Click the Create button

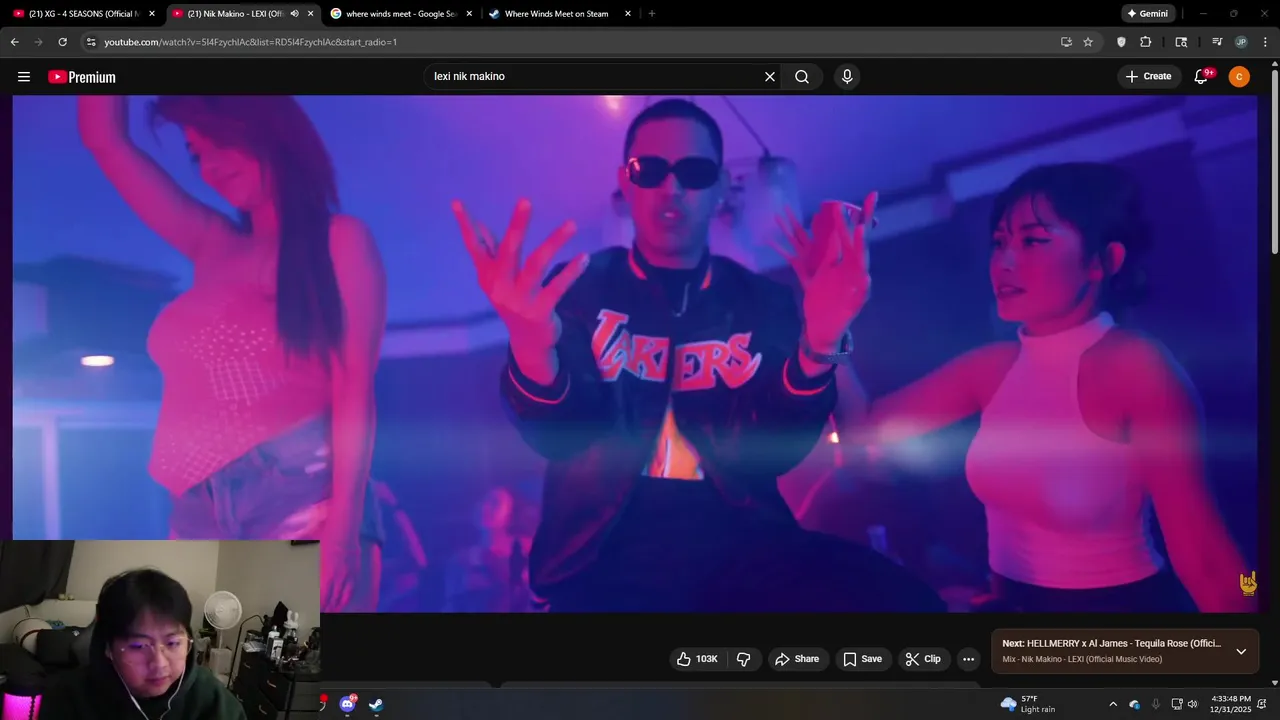coord(1148,77)
